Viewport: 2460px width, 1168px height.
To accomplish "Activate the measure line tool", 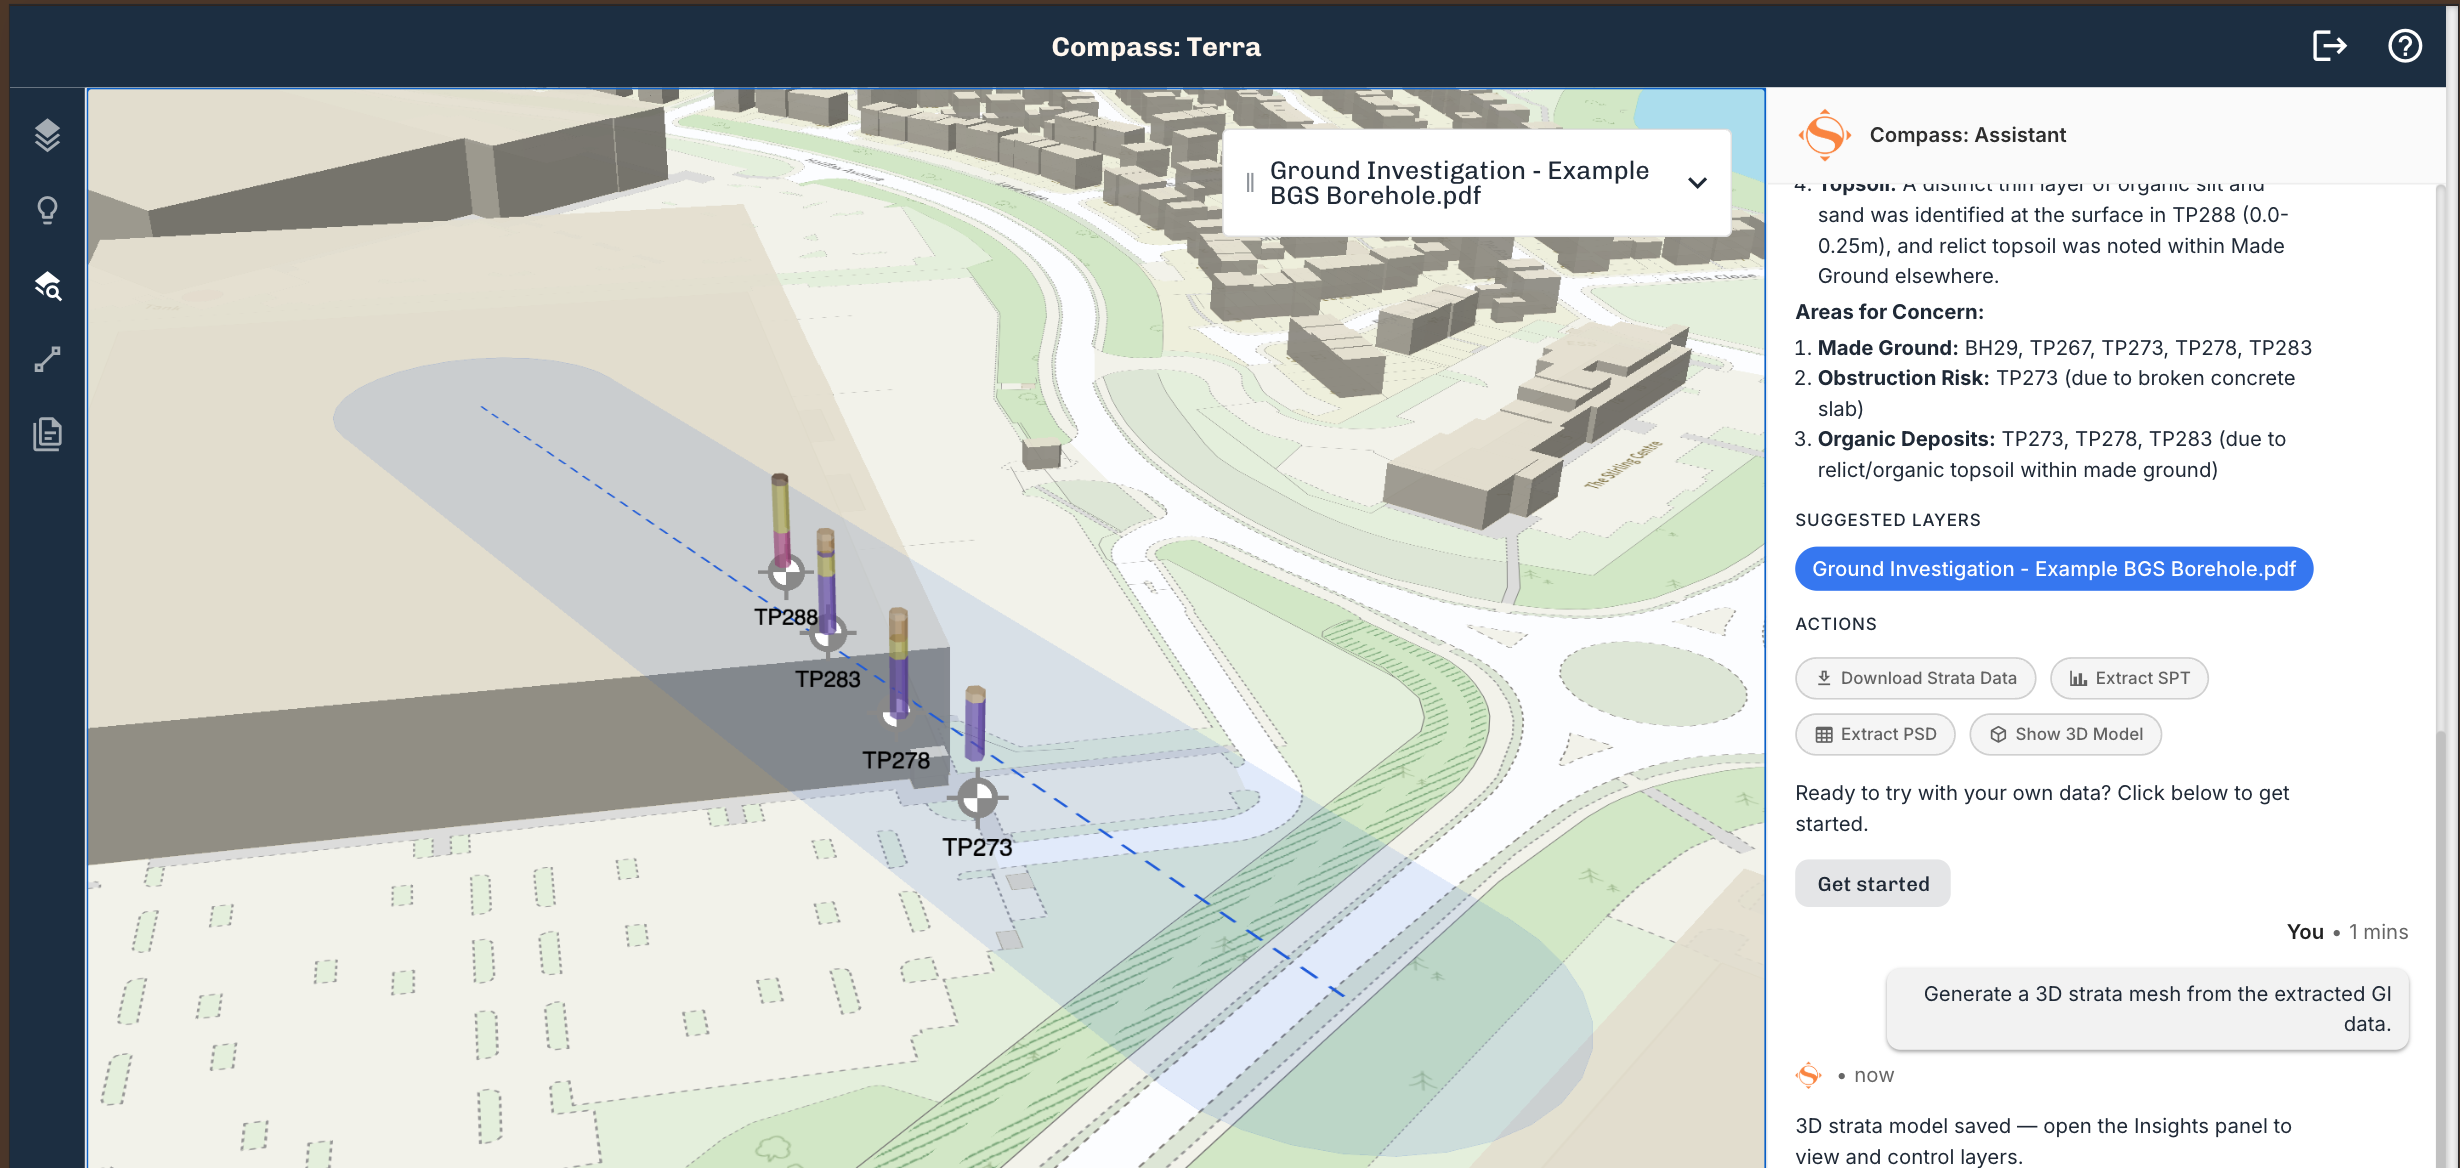I will pos(47,360).
